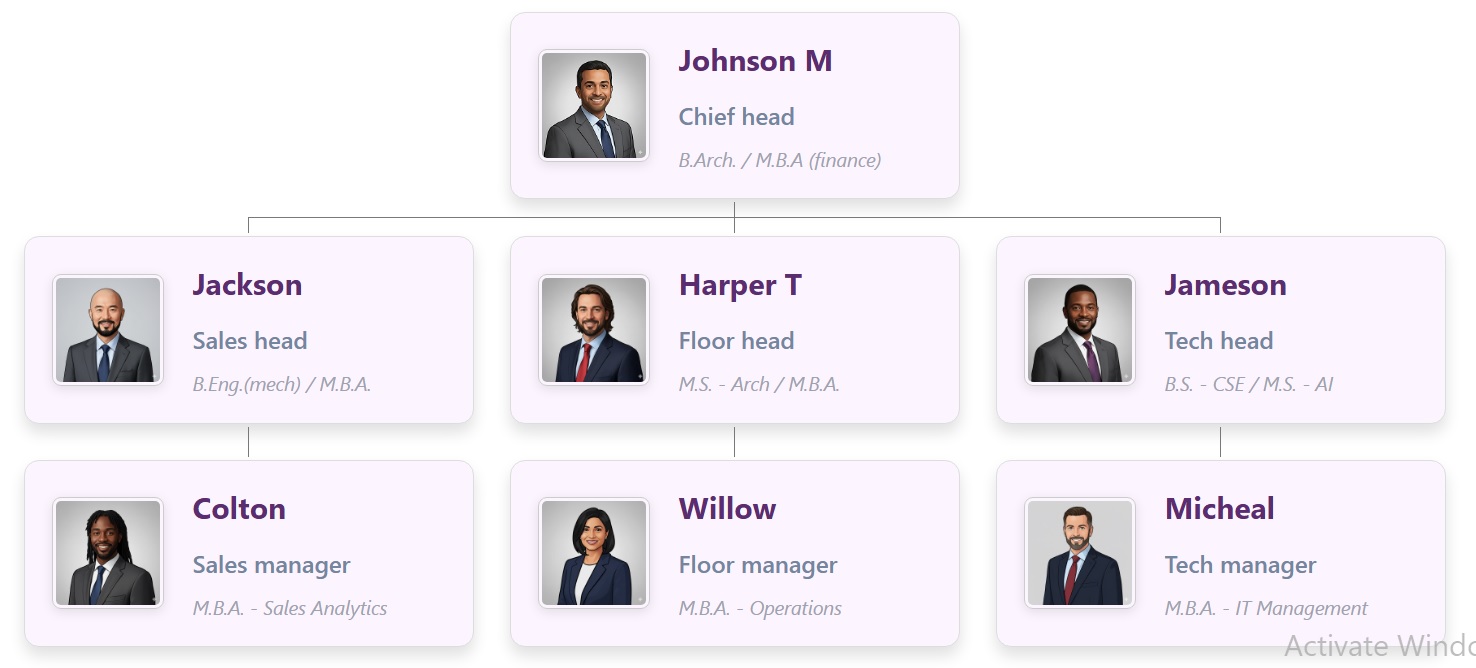Viewport: 1476px width, 668px height.
Task: Click the Floor manager title text
Action: tap(758, 565)
